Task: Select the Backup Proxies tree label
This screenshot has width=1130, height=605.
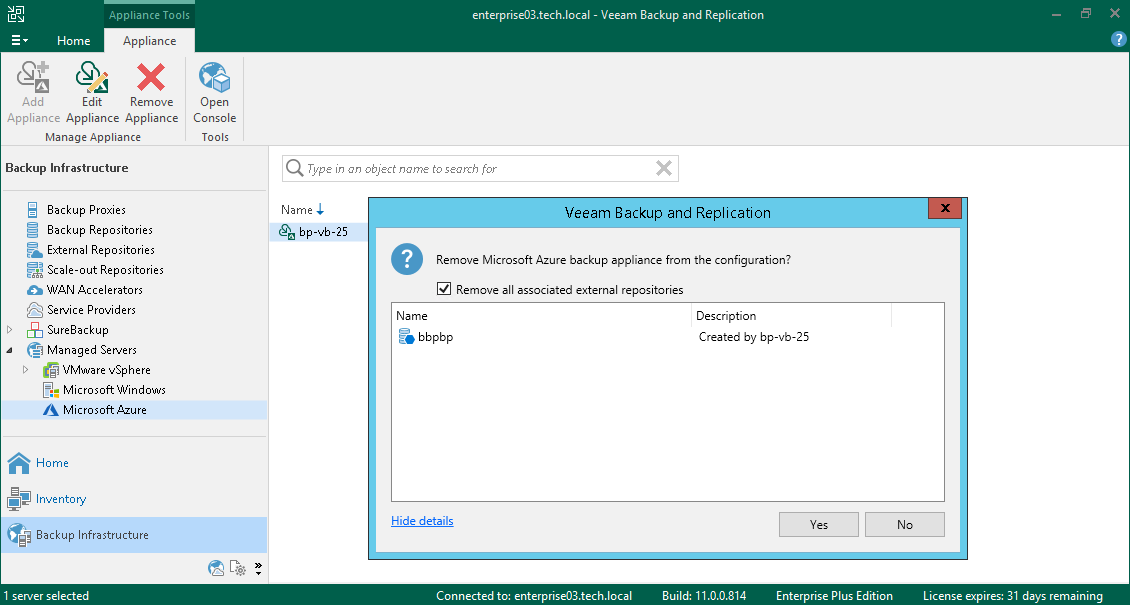Action: (x=86, y=210)
